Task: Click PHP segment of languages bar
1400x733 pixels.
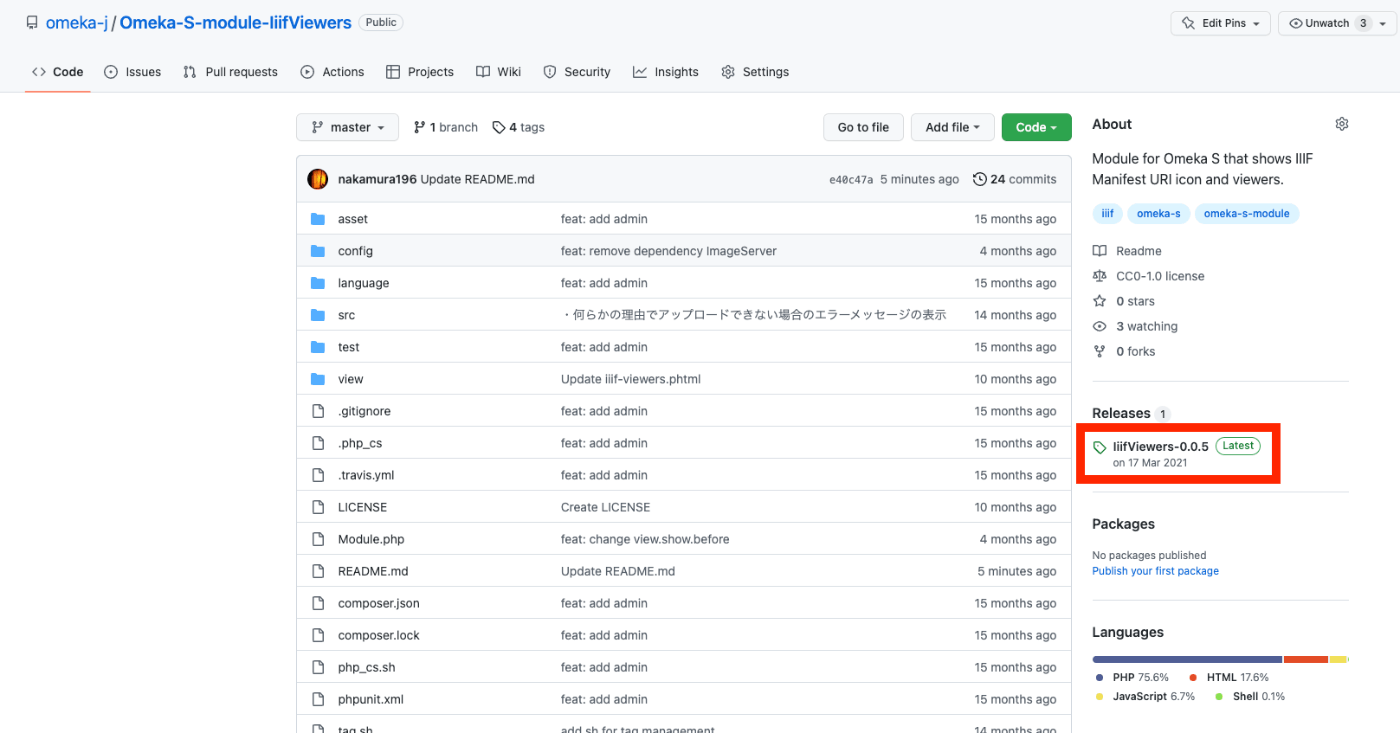Action: (x=1187, y=659)
